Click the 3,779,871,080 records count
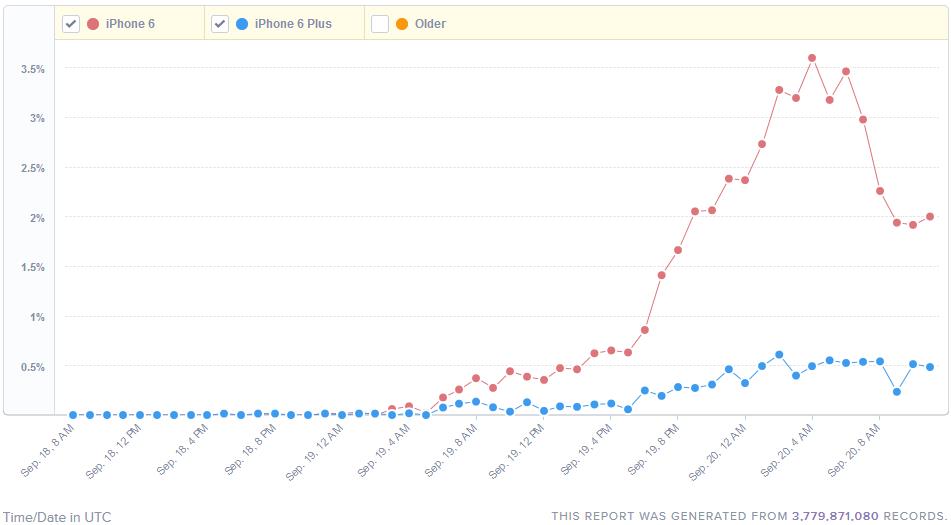The height and width of the screenshot is (525, 951). 835,516
